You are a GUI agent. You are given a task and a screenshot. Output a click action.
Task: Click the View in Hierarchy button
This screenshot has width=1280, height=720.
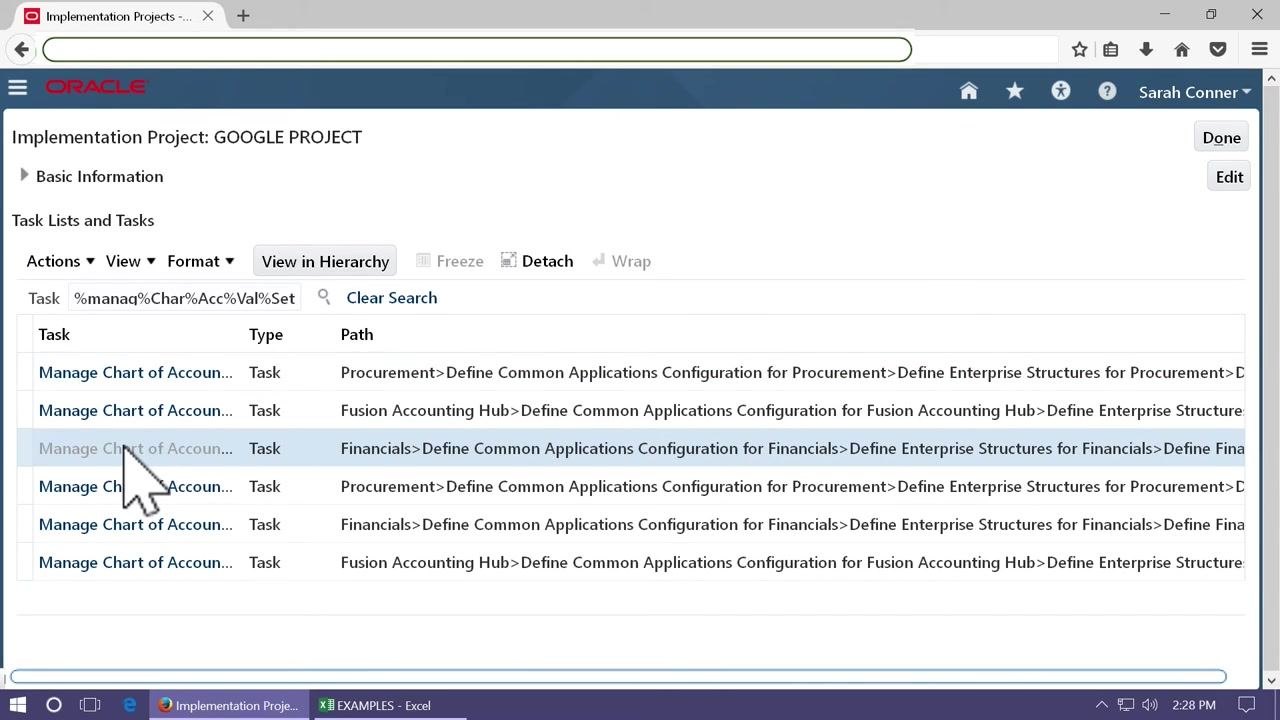point(325,261)
